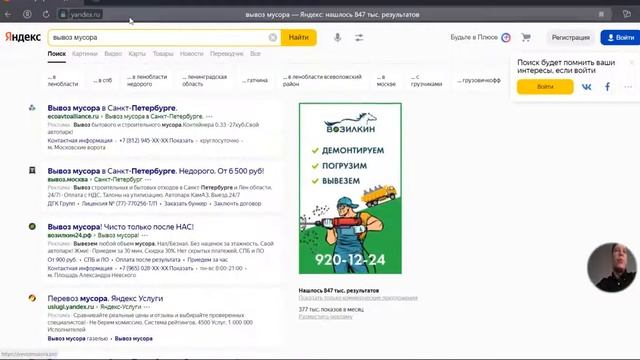This screenshot has height=360, width=640.
Task: Open ecoavtoalliance result options ellipsis
Action: [209, 117]
